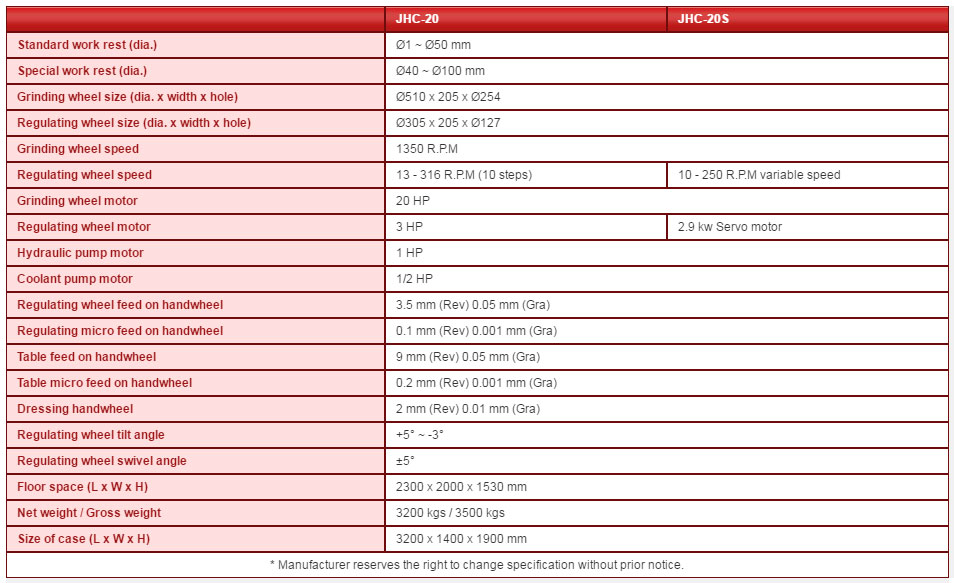Click the Ø305 x 205 x Ø127 value
The width and height of the screenshot is (954, 583).
click(448, 123)
